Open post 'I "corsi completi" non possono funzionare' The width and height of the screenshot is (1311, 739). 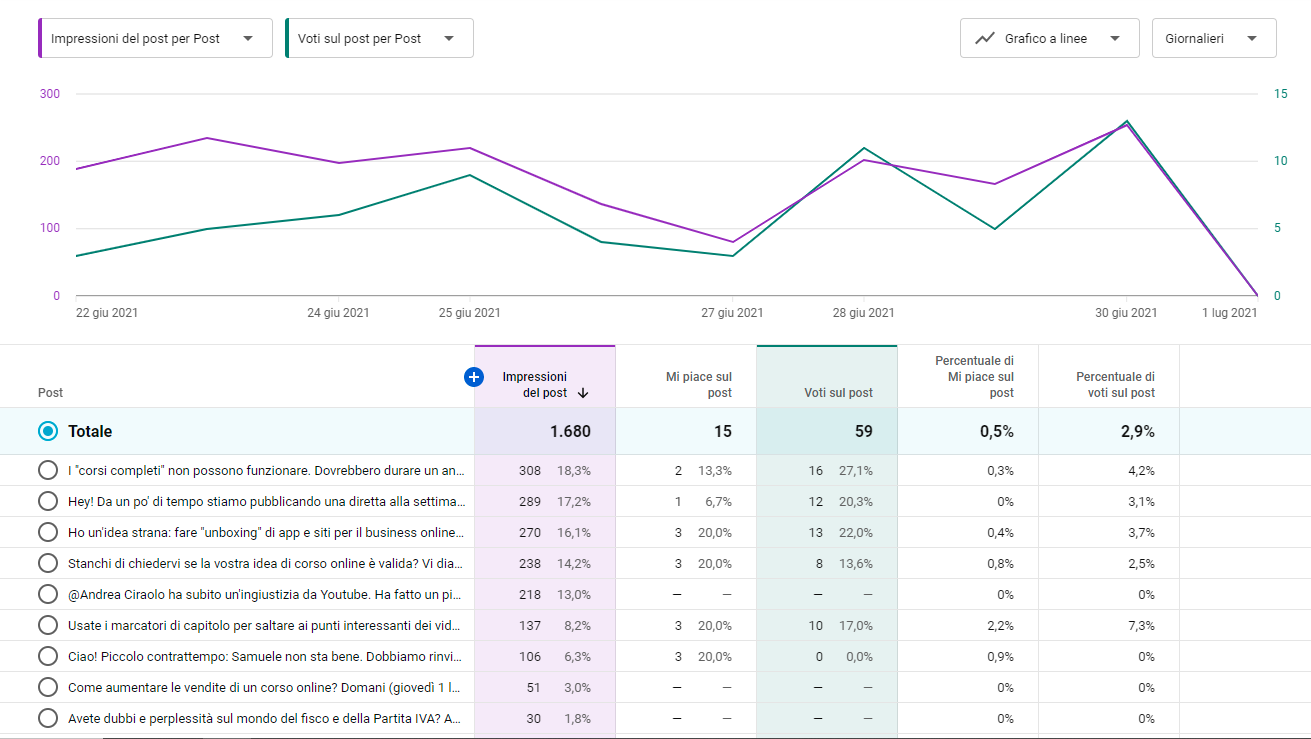click(266, 470)
